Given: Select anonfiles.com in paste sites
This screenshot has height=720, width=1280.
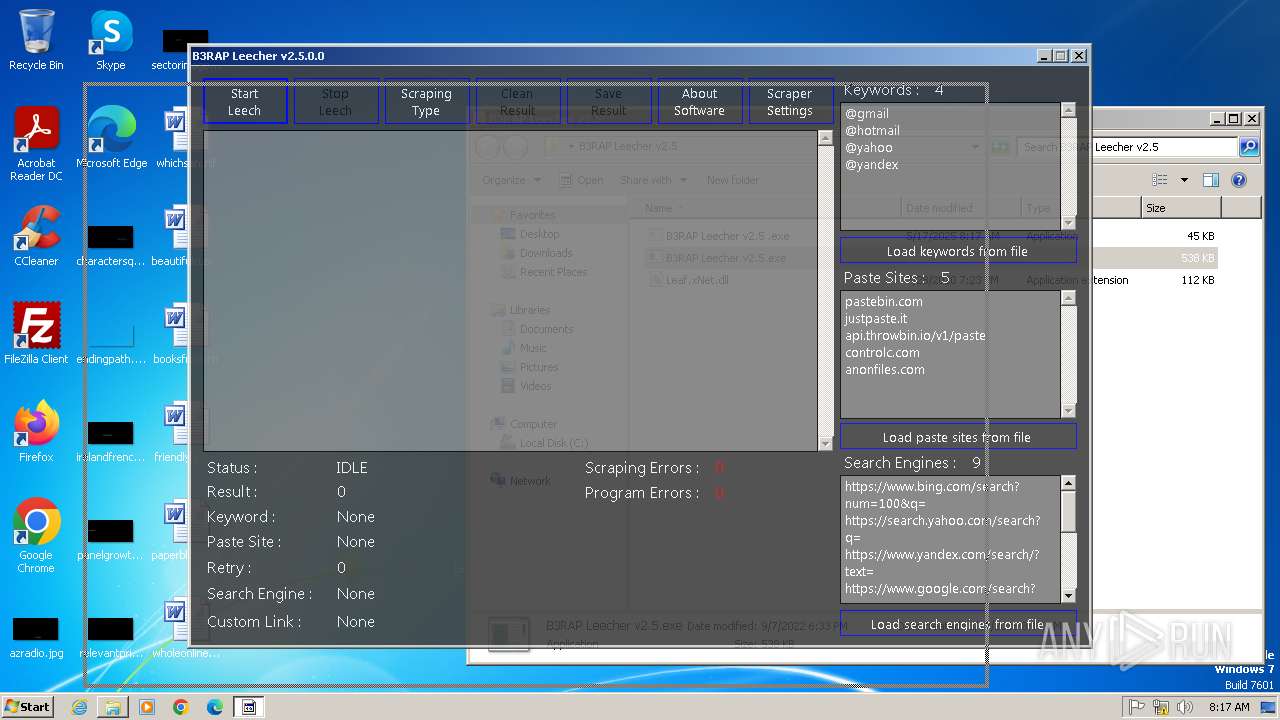Looking at the screenshot, I should [x=885, y=369].
